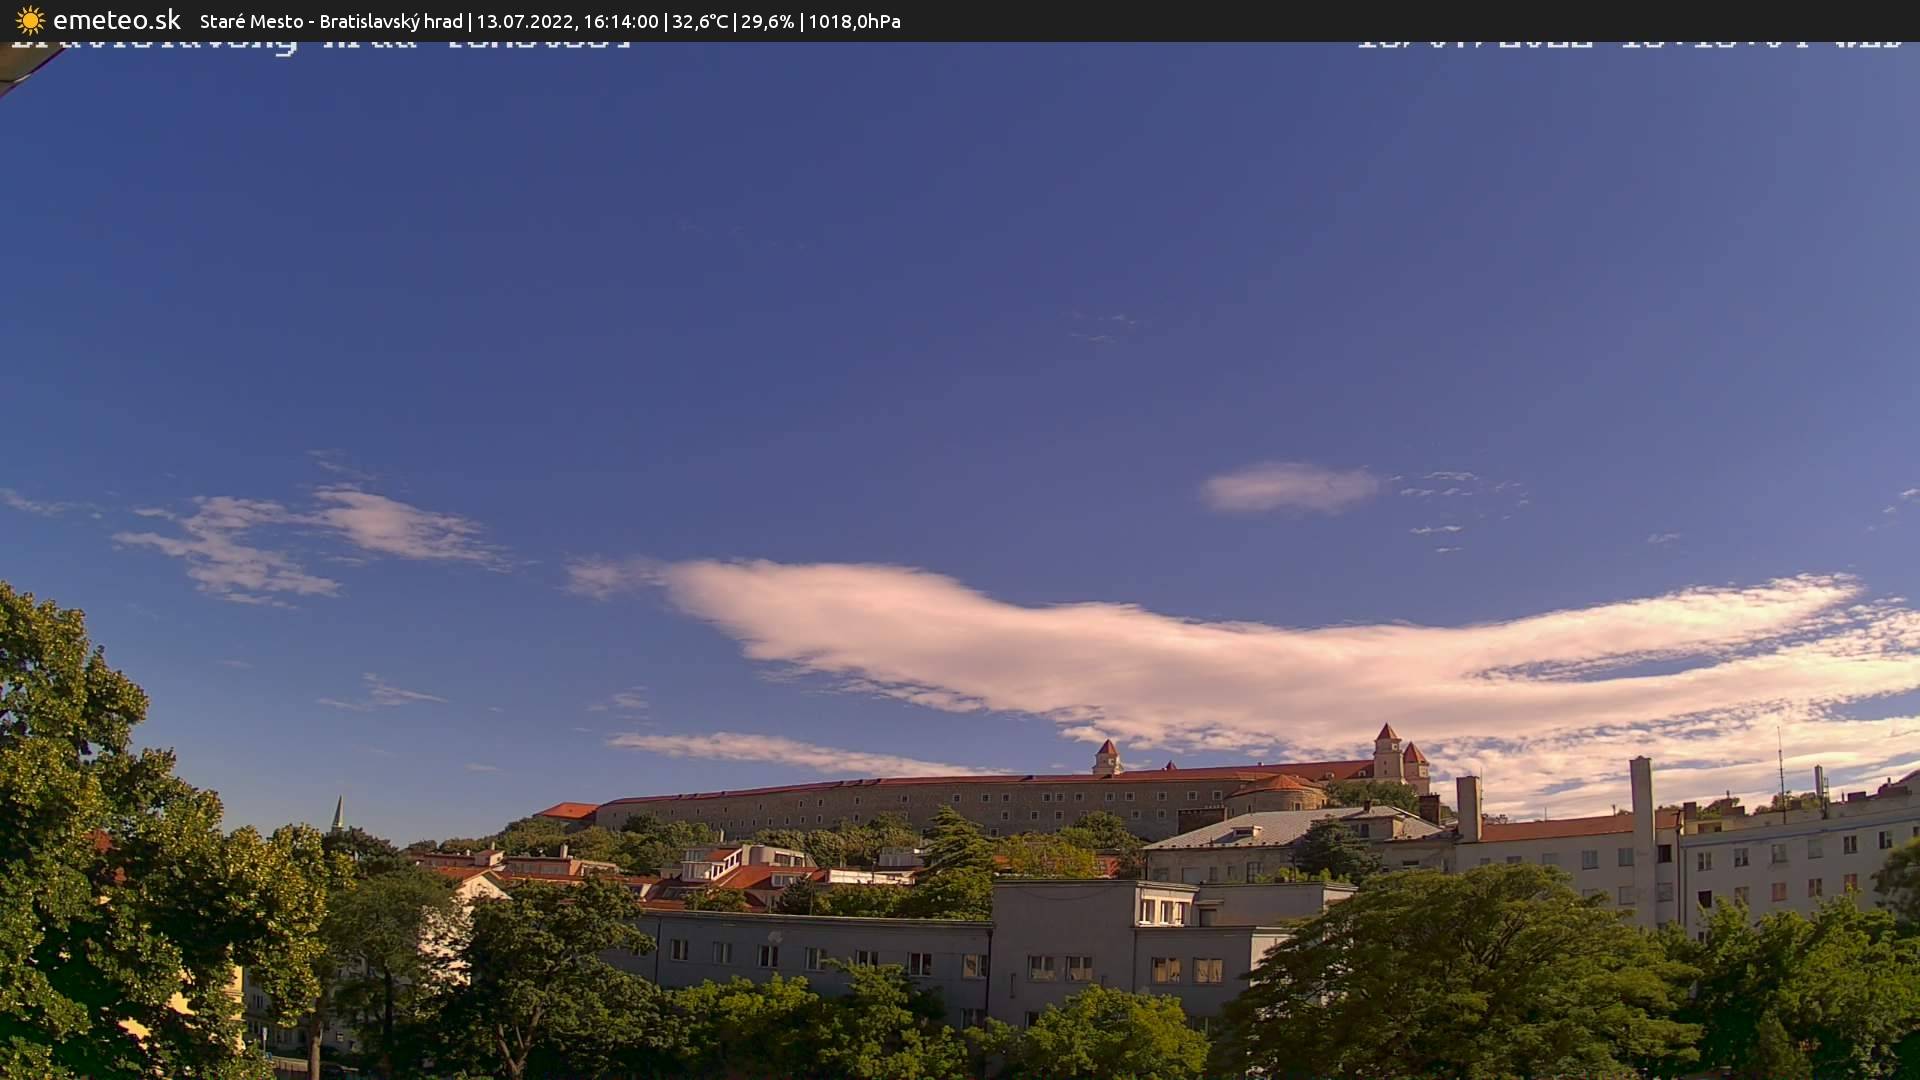Click the emeteo.sk site name

[117, 20]
